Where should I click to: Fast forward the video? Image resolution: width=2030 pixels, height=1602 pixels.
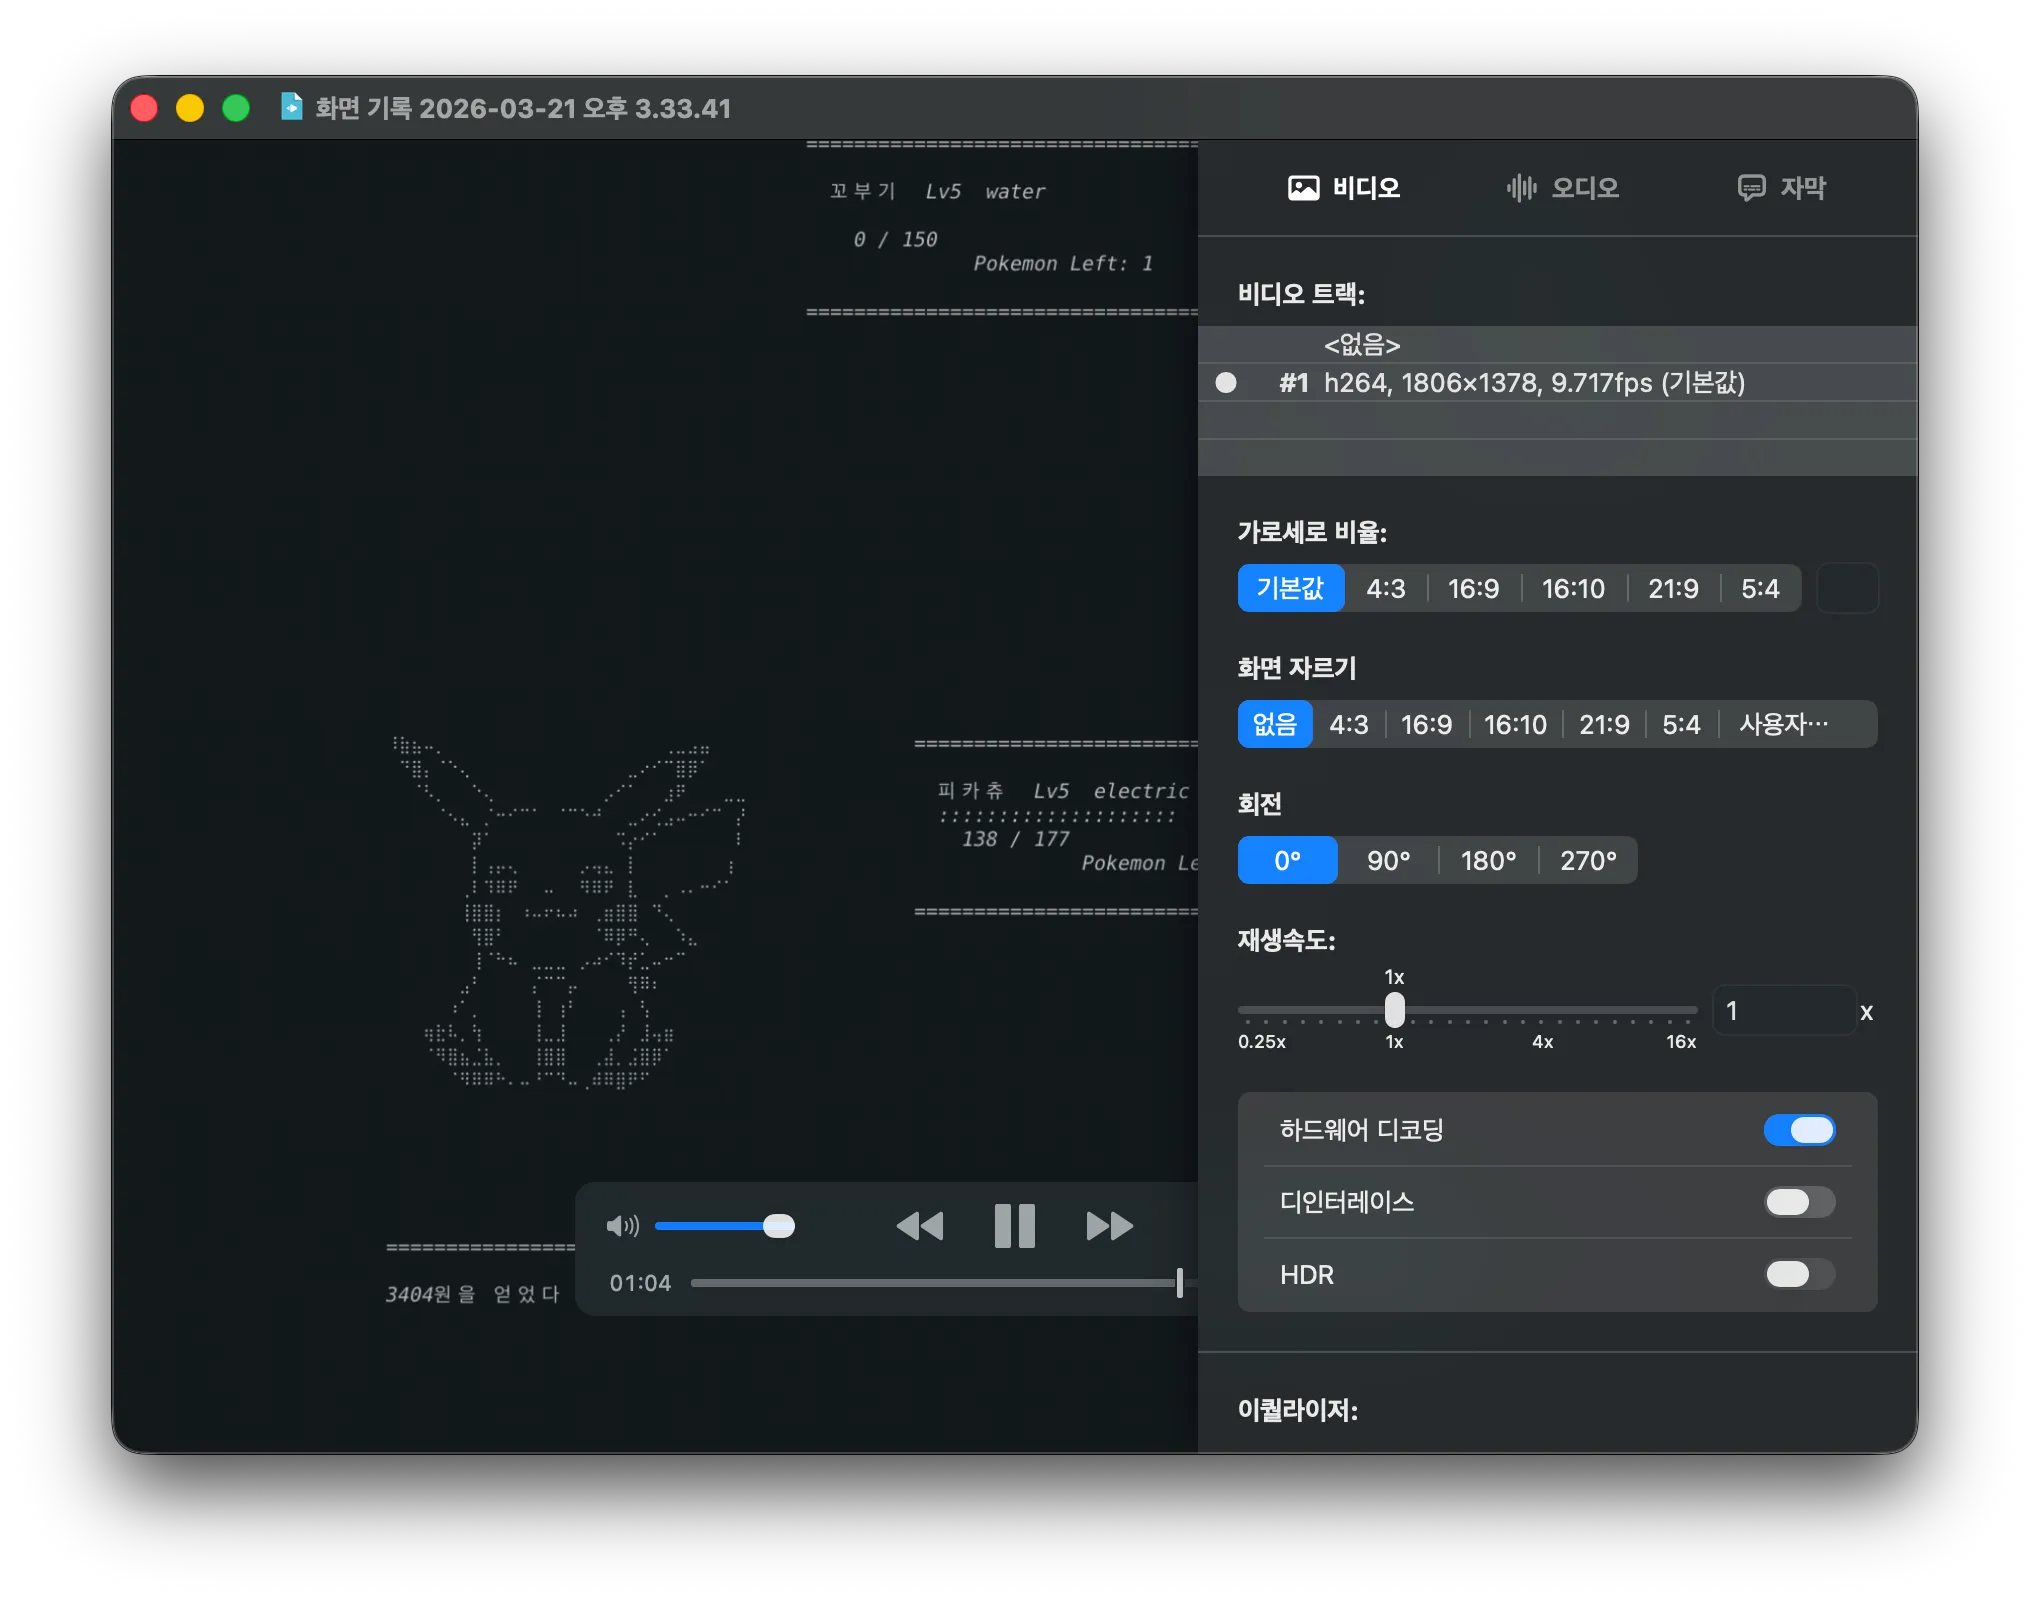1109,1226
